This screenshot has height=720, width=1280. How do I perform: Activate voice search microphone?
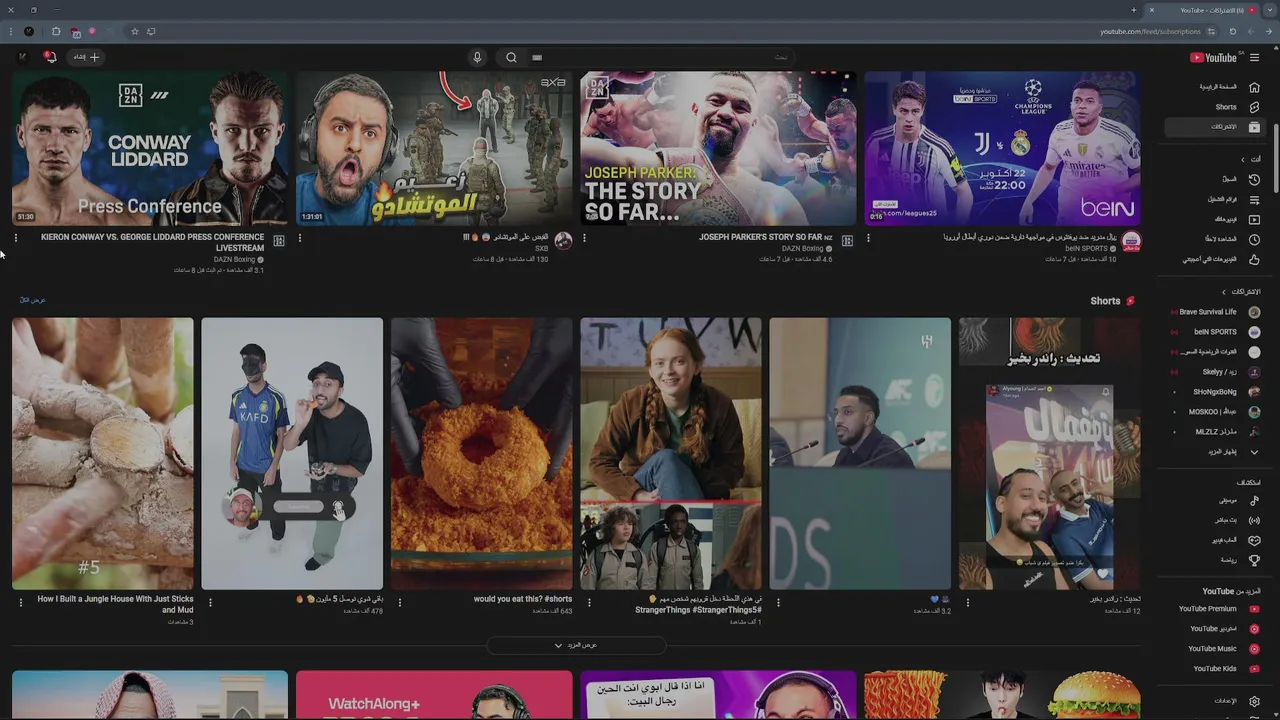pos(477,57)
